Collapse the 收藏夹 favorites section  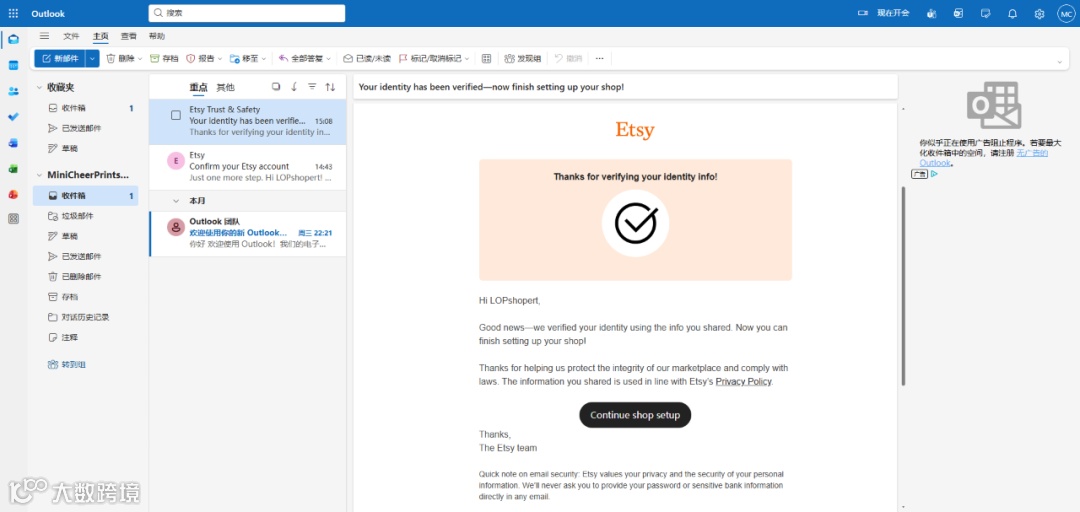point(39,88)
